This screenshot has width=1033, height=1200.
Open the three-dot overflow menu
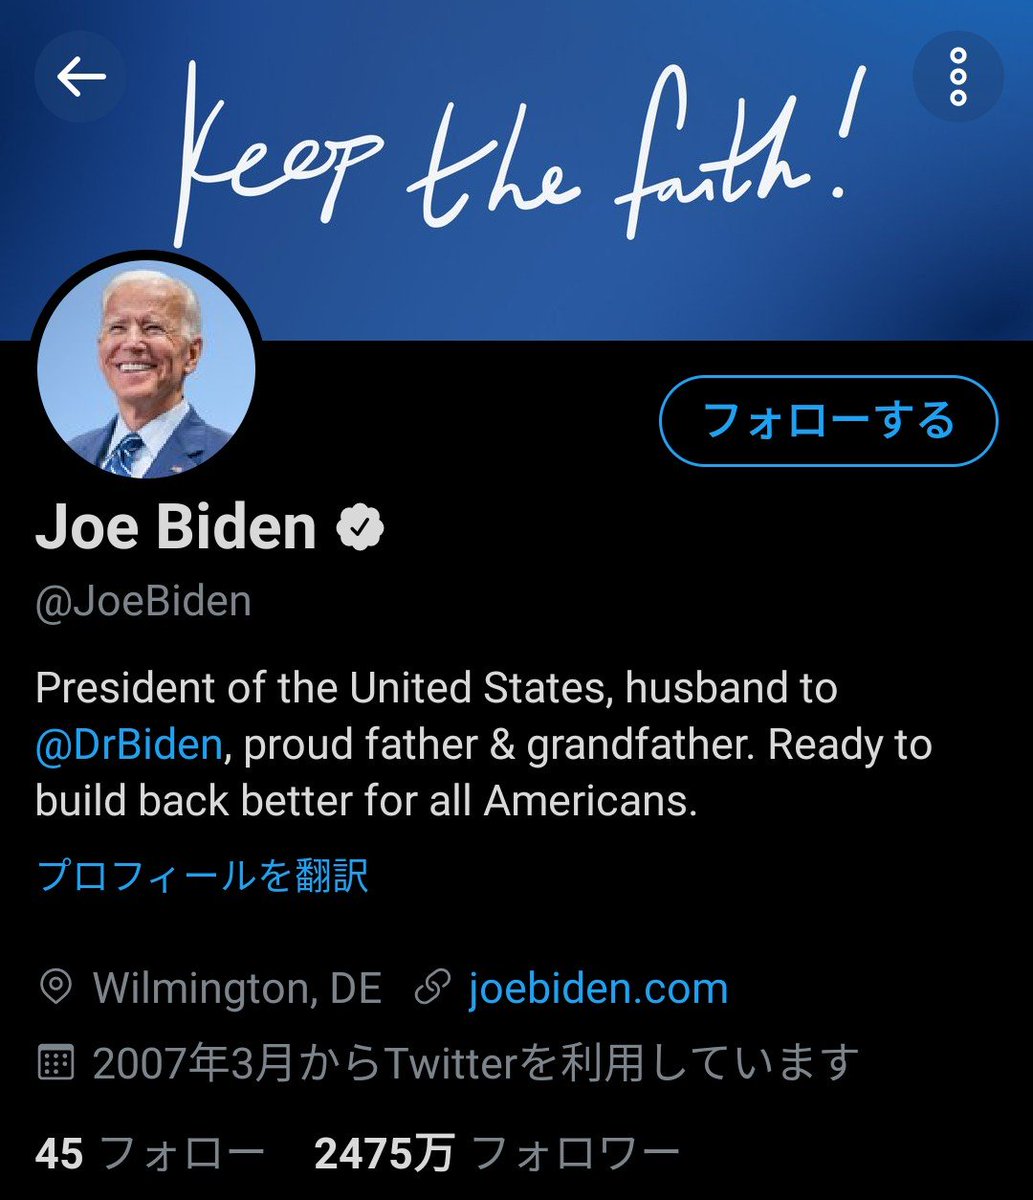coord(958,76)
